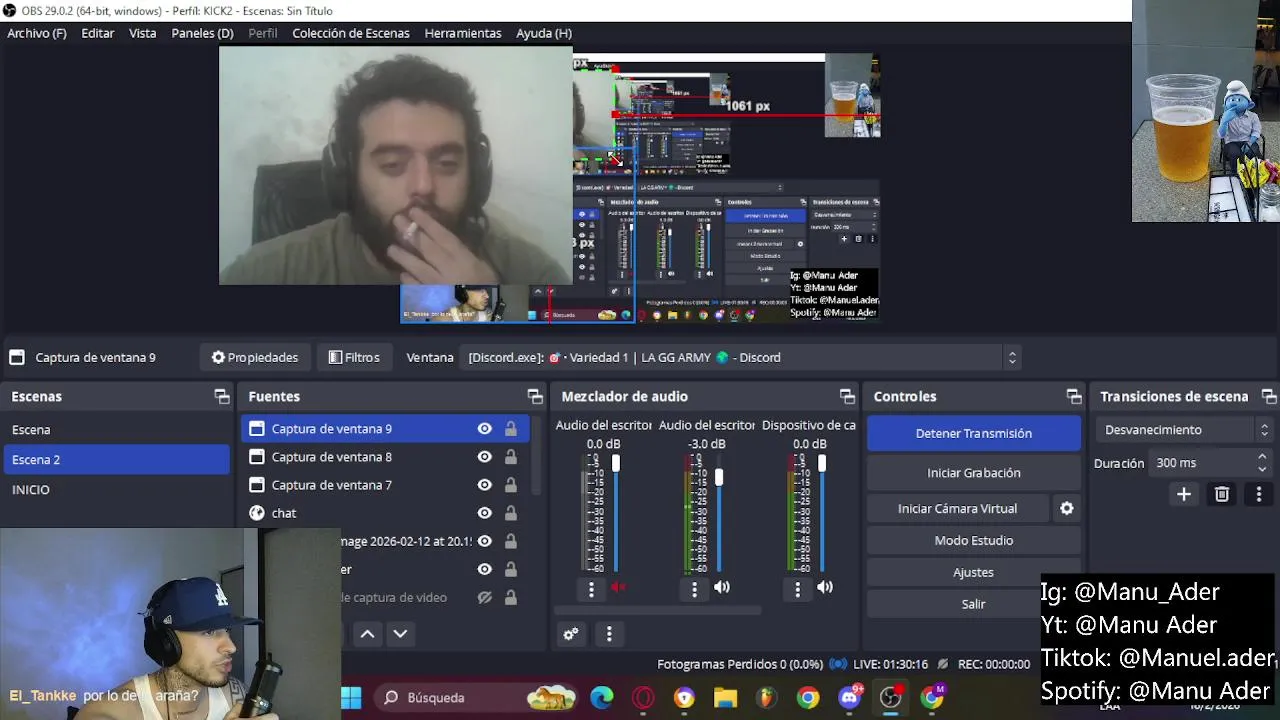Viewport: 1280px width, 720px height.
Task: Open the Ventana window selection dropdown
Action: 741,357
